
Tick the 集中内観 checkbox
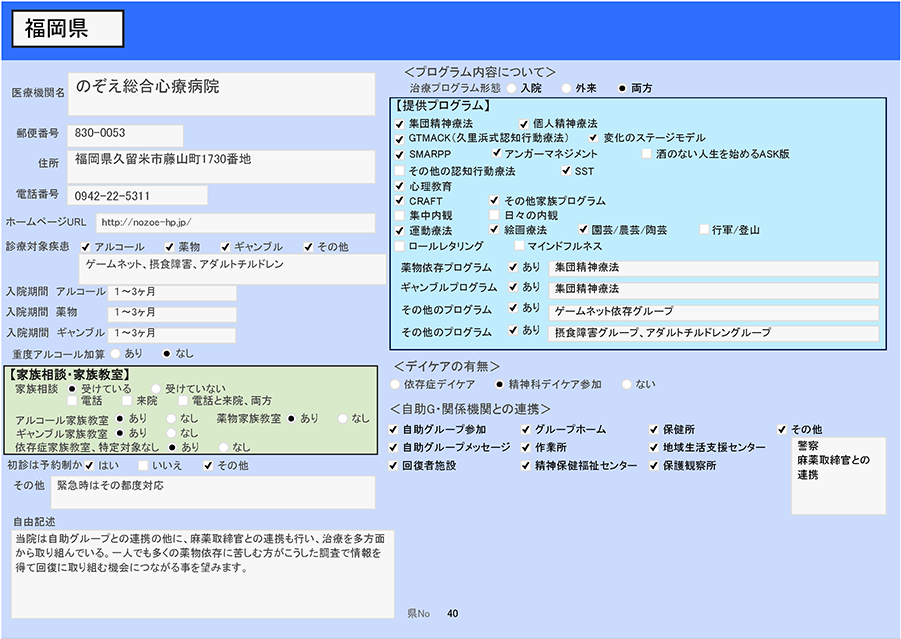tap(400, 215)
